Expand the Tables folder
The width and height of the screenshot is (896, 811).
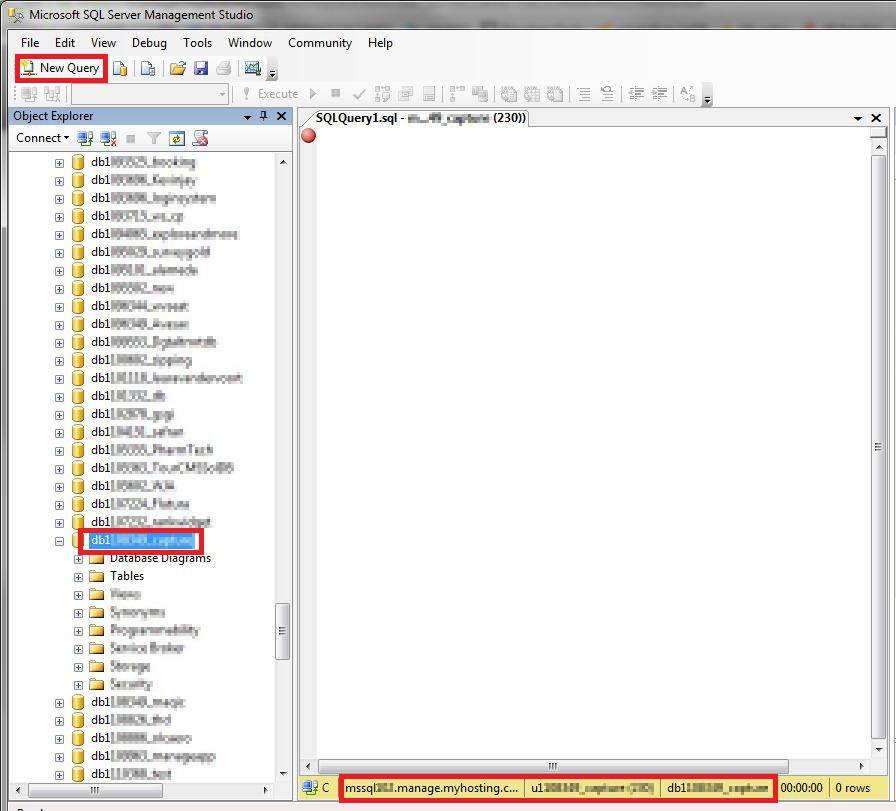coord(78,577)
